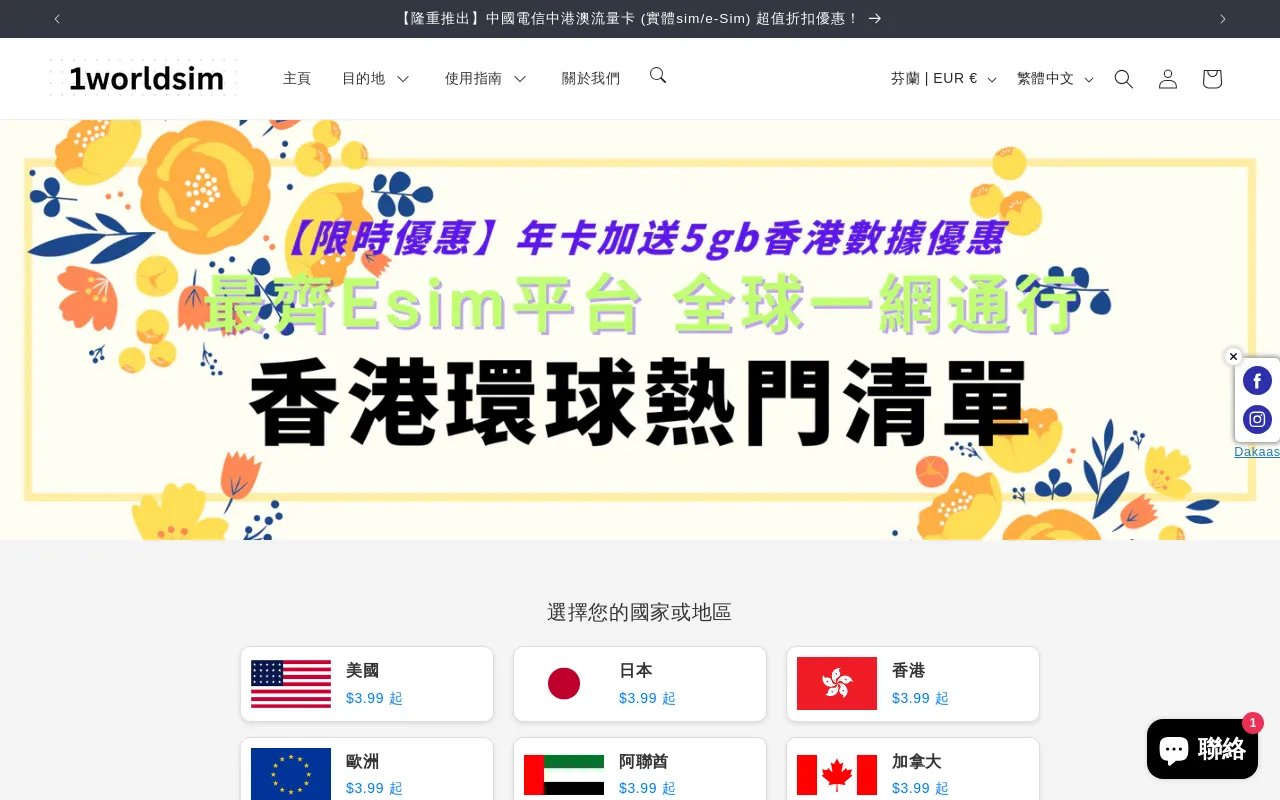Click the 1worldsim logo
Viewport: 1280px width, 800px height.
pyautogui.click(x=143, y=78)
